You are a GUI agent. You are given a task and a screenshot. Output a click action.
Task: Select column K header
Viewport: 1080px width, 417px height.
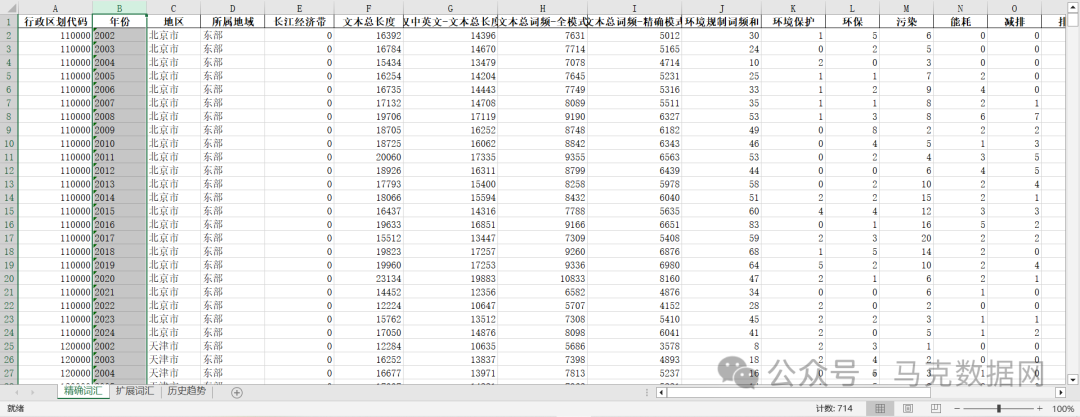click(x=793, y=8)
